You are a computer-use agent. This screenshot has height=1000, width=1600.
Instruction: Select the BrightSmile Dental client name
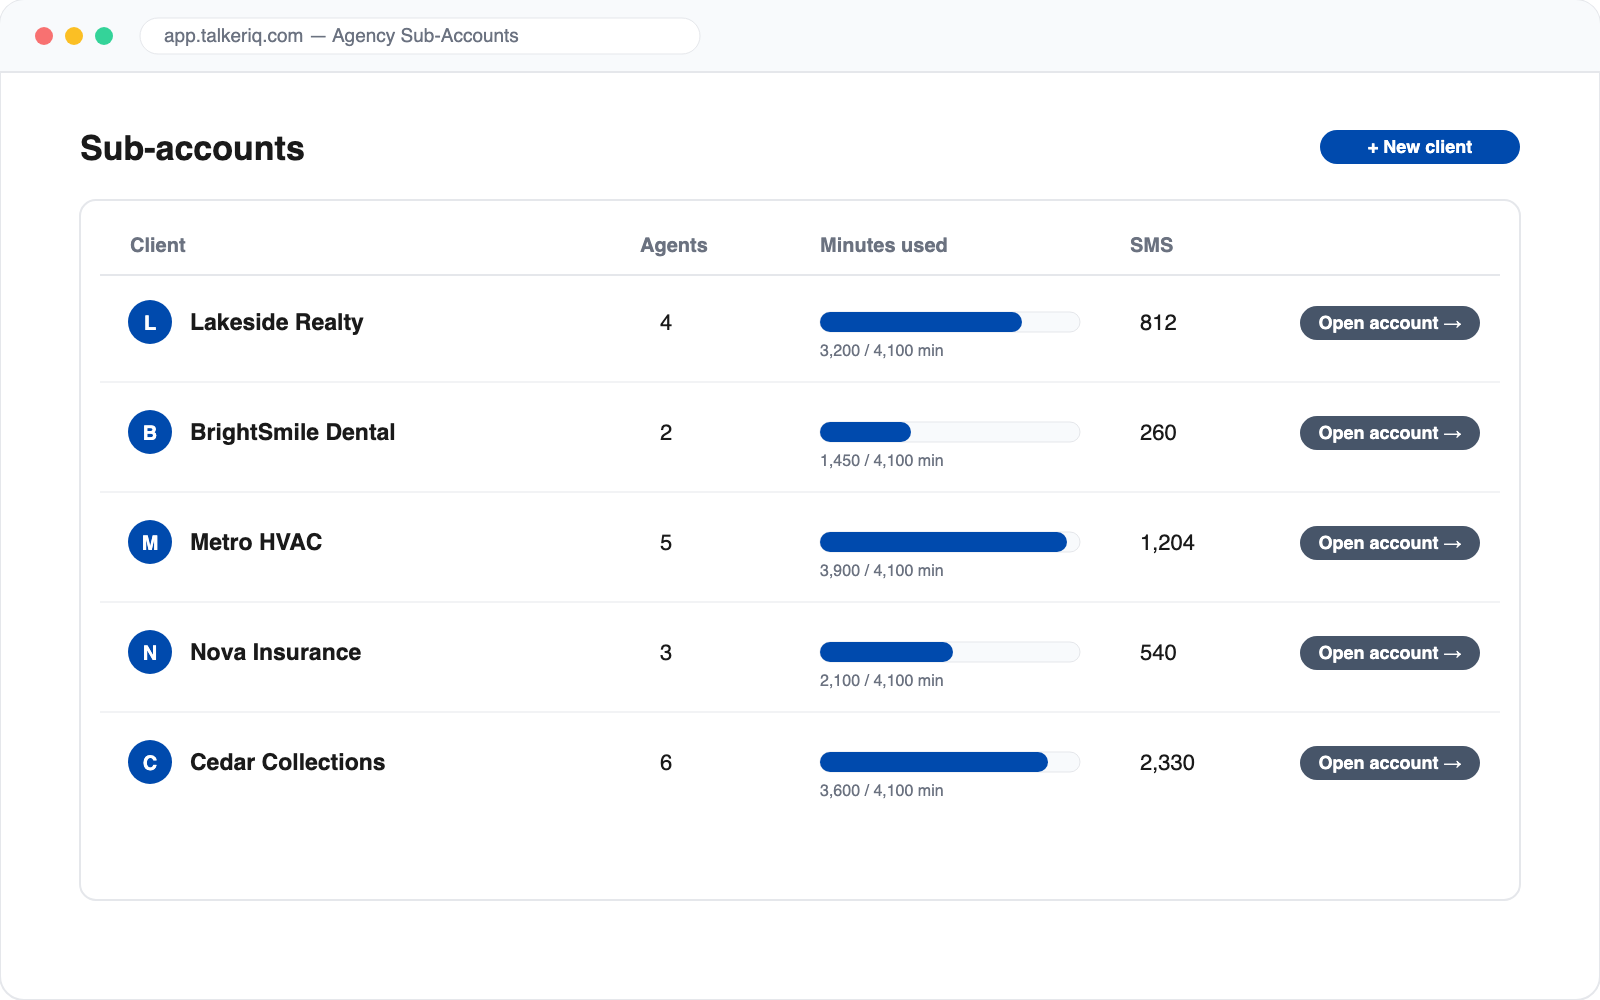click(293, 432)
